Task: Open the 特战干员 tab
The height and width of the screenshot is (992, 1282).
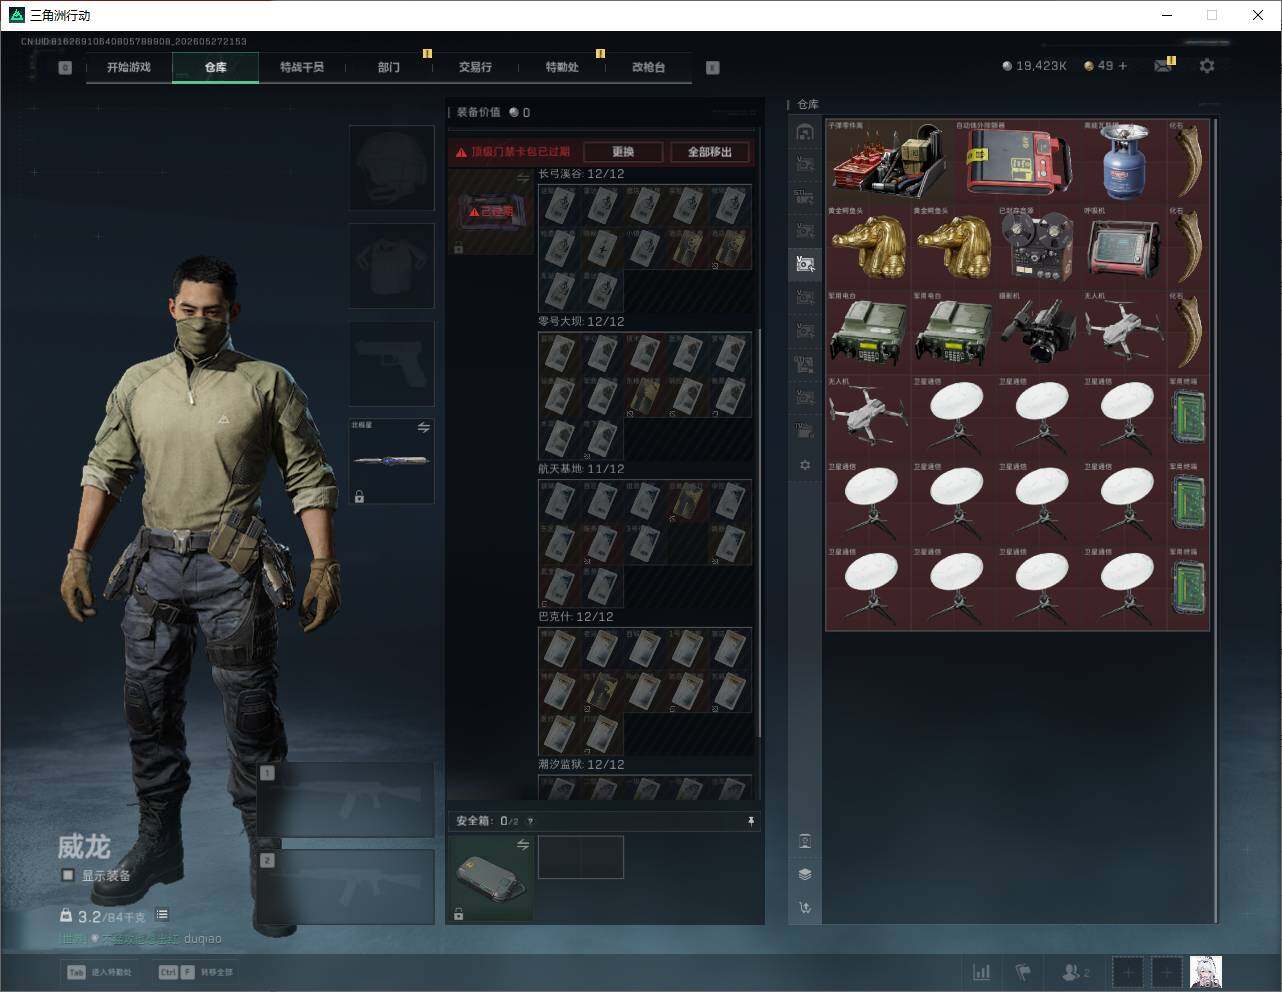Action: click(302, 68)
